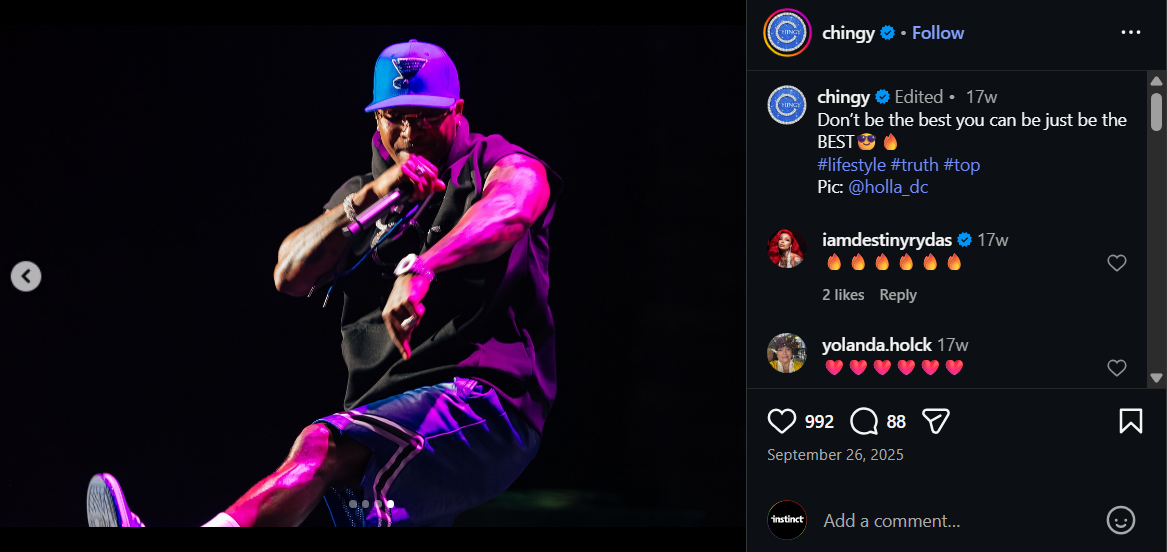This screenshot has width=1167, height=552.
Task: View the 2 likes on iamdestinyrydas's comment
Action: 843,295
